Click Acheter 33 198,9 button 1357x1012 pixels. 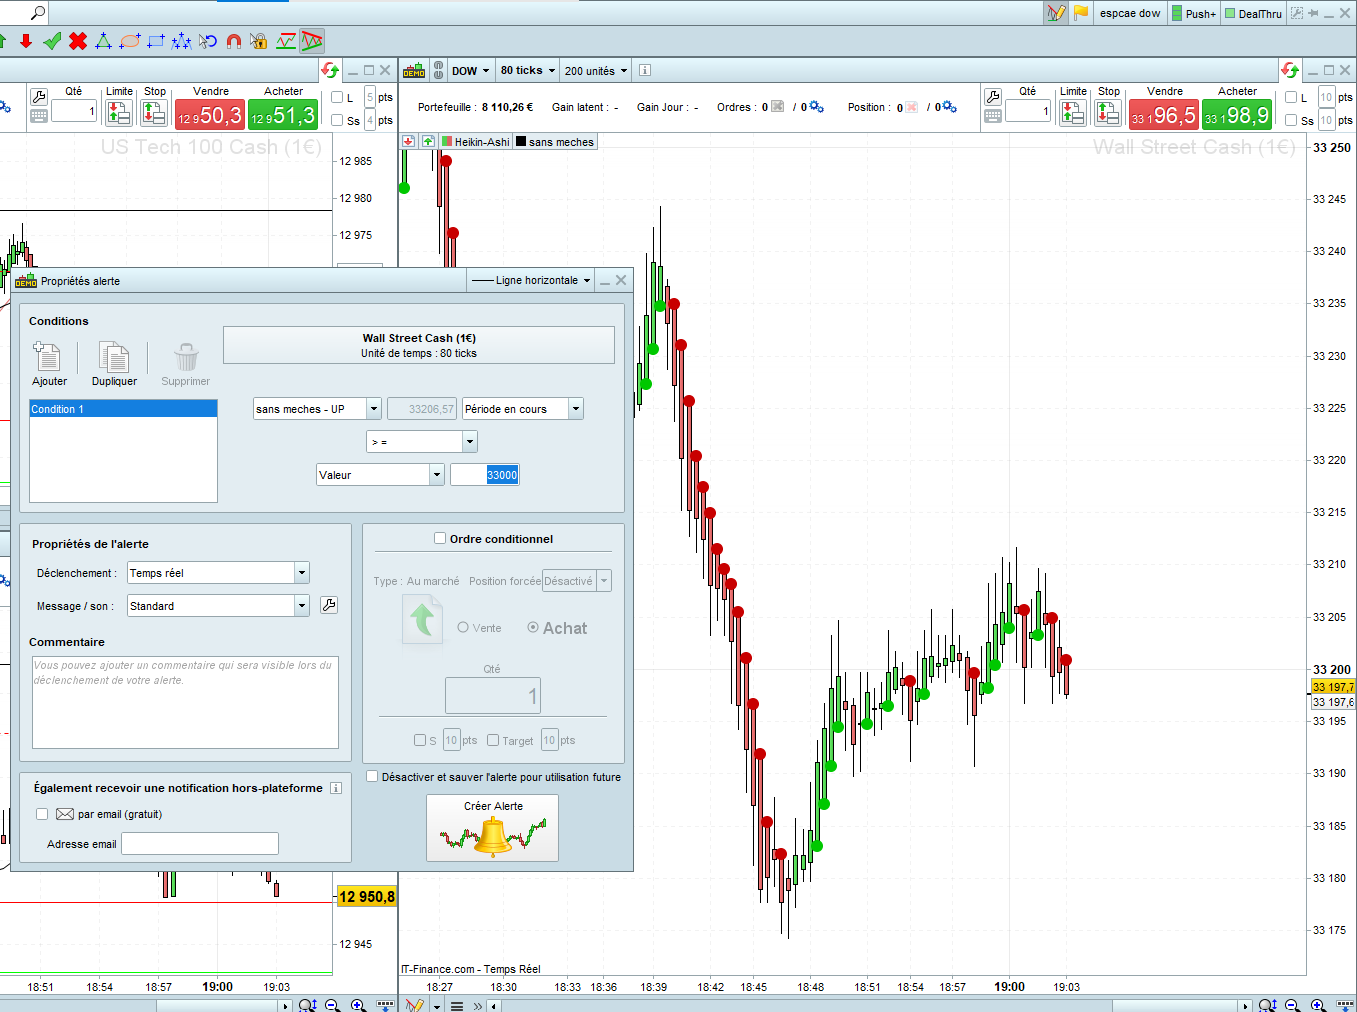click(1237, 115)
